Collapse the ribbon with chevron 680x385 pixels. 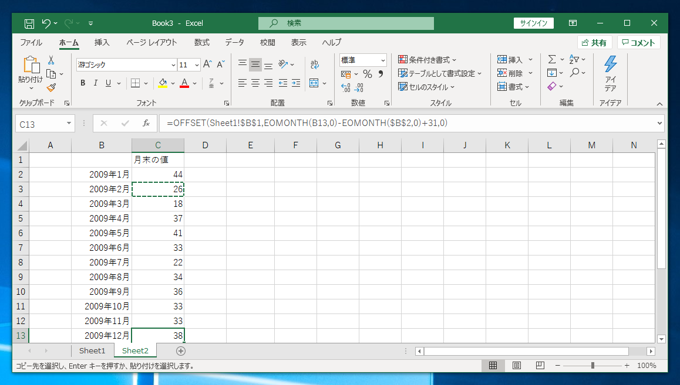[x=659, y=104]
